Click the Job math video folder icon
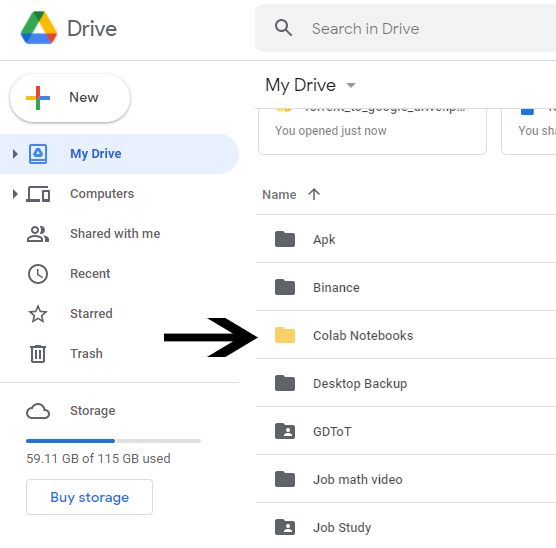 (285, 479)
